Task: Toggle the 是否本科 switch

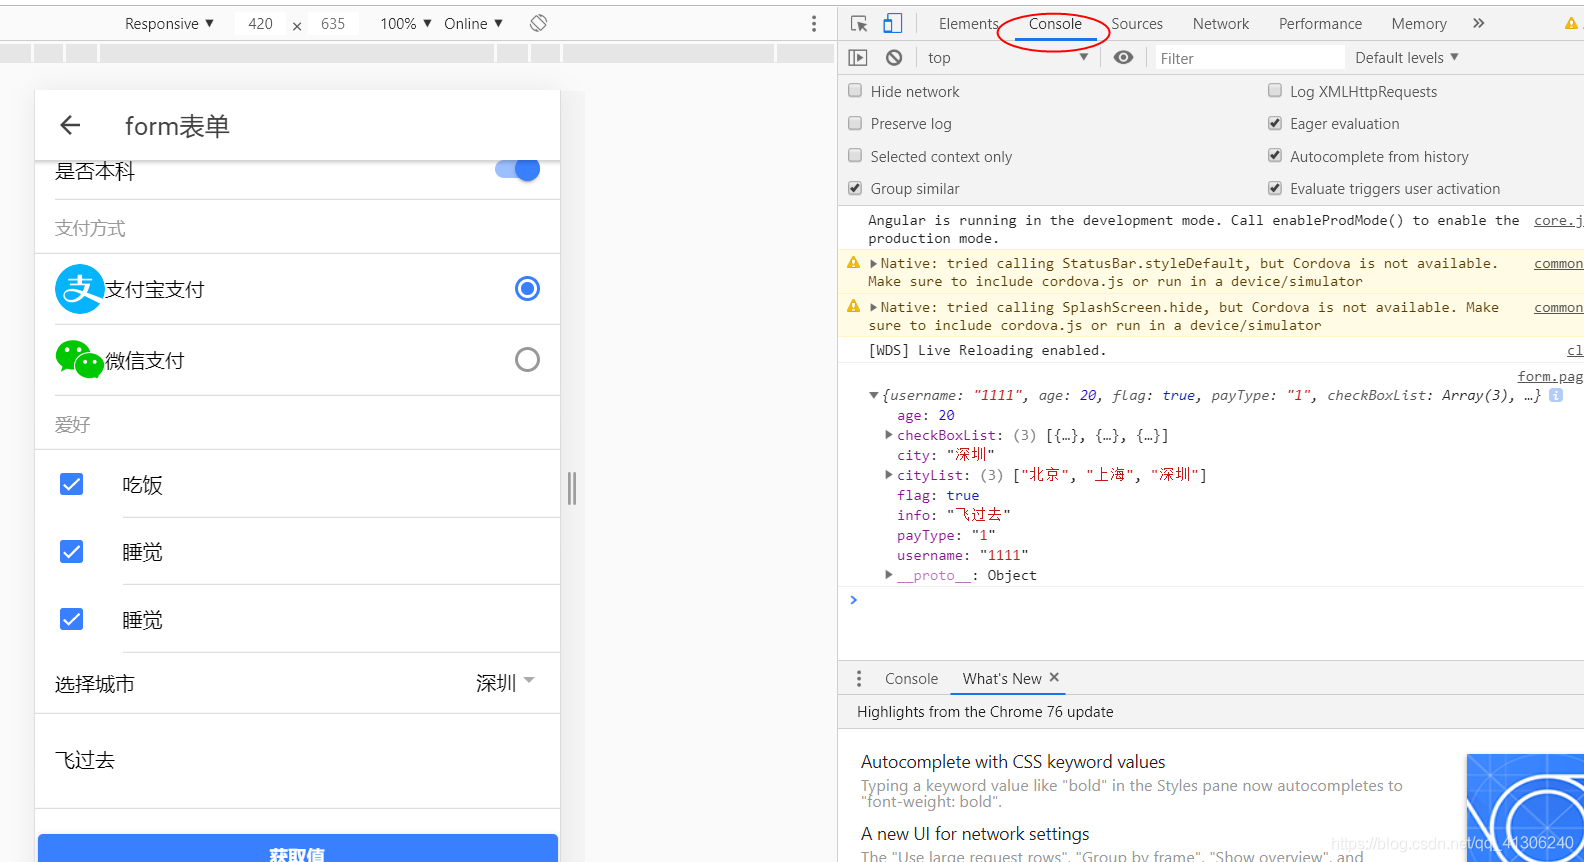Action: click(x=518, y=169)
